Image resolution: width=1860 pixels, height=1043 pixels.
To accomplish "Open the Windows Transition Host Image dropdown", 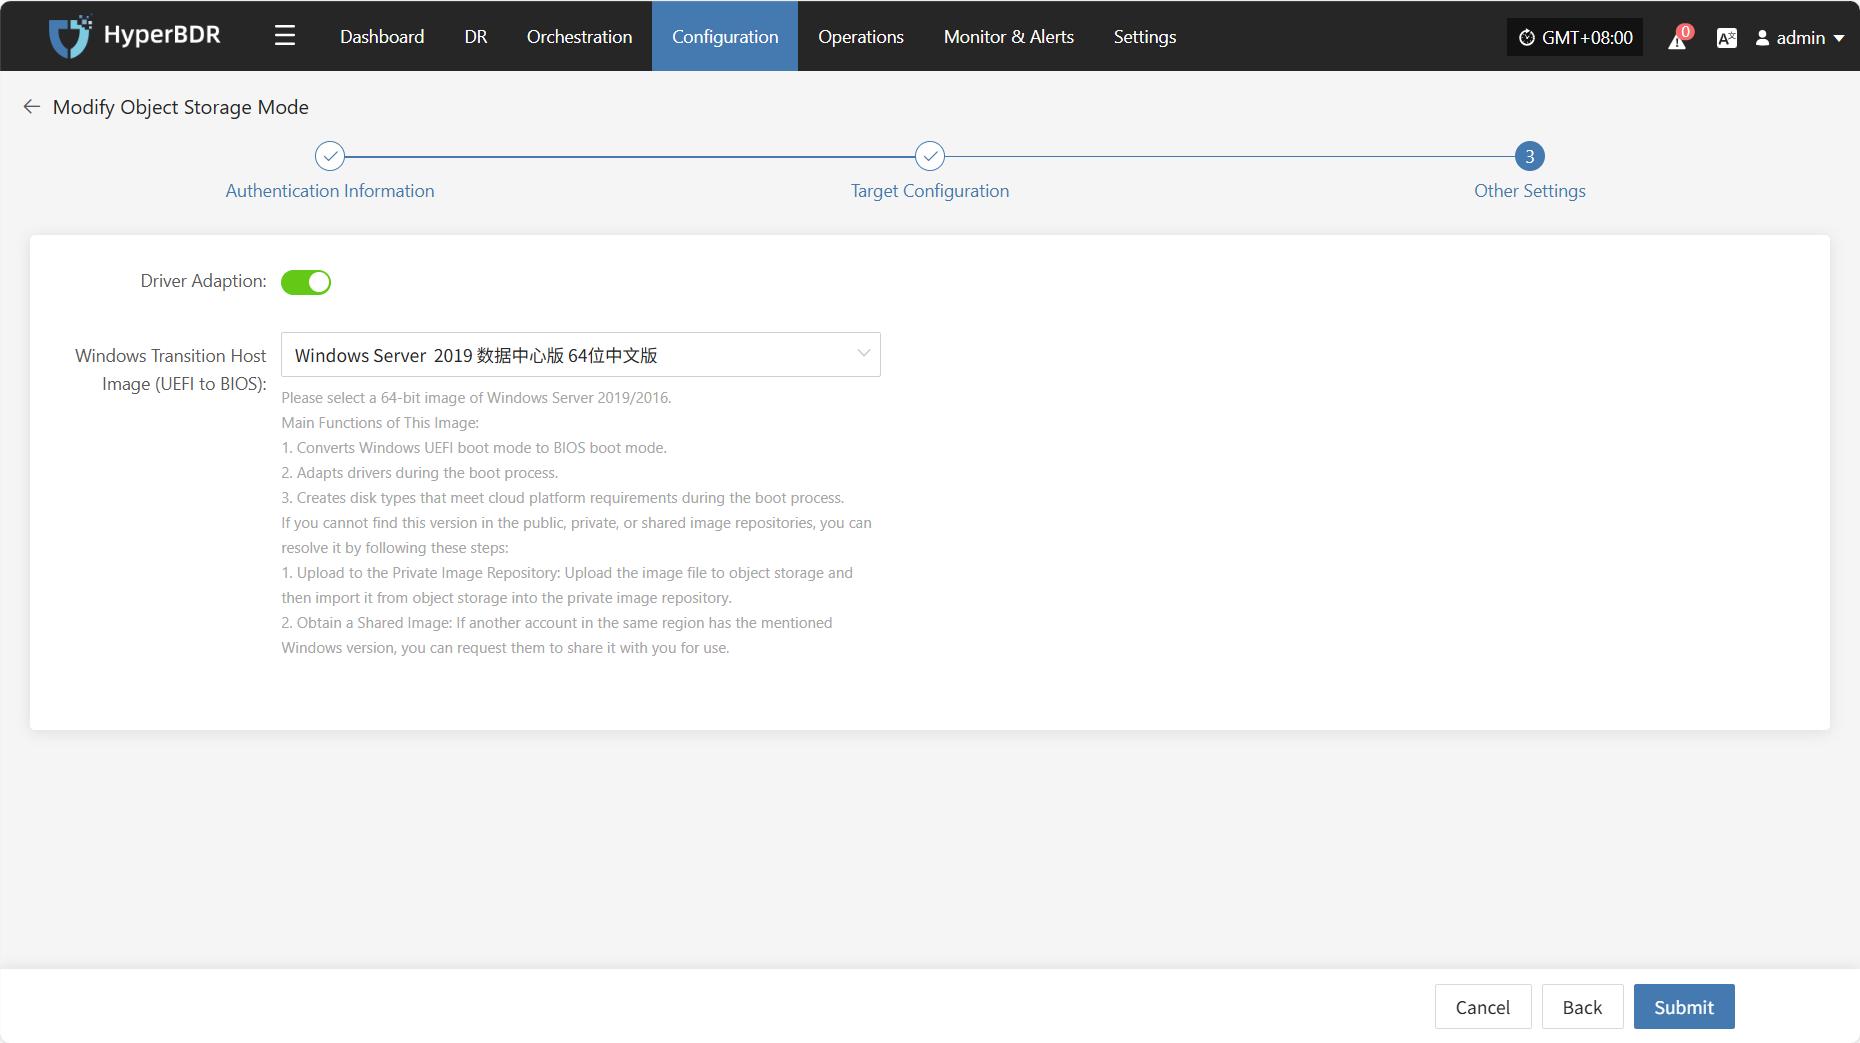I will point(581,355).
